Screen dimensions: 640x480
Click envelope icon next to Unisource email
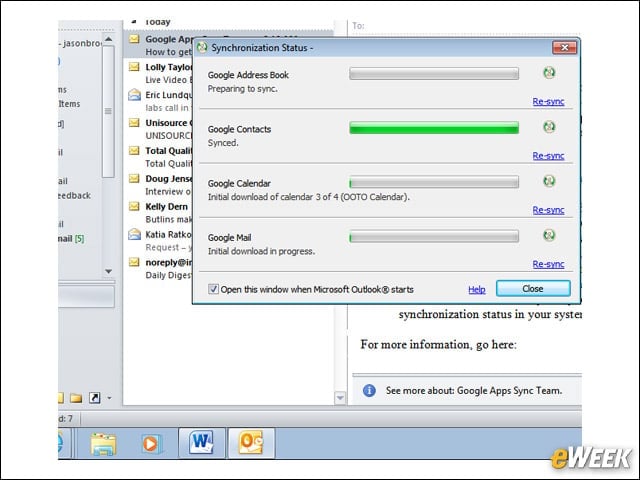[134, 122]
